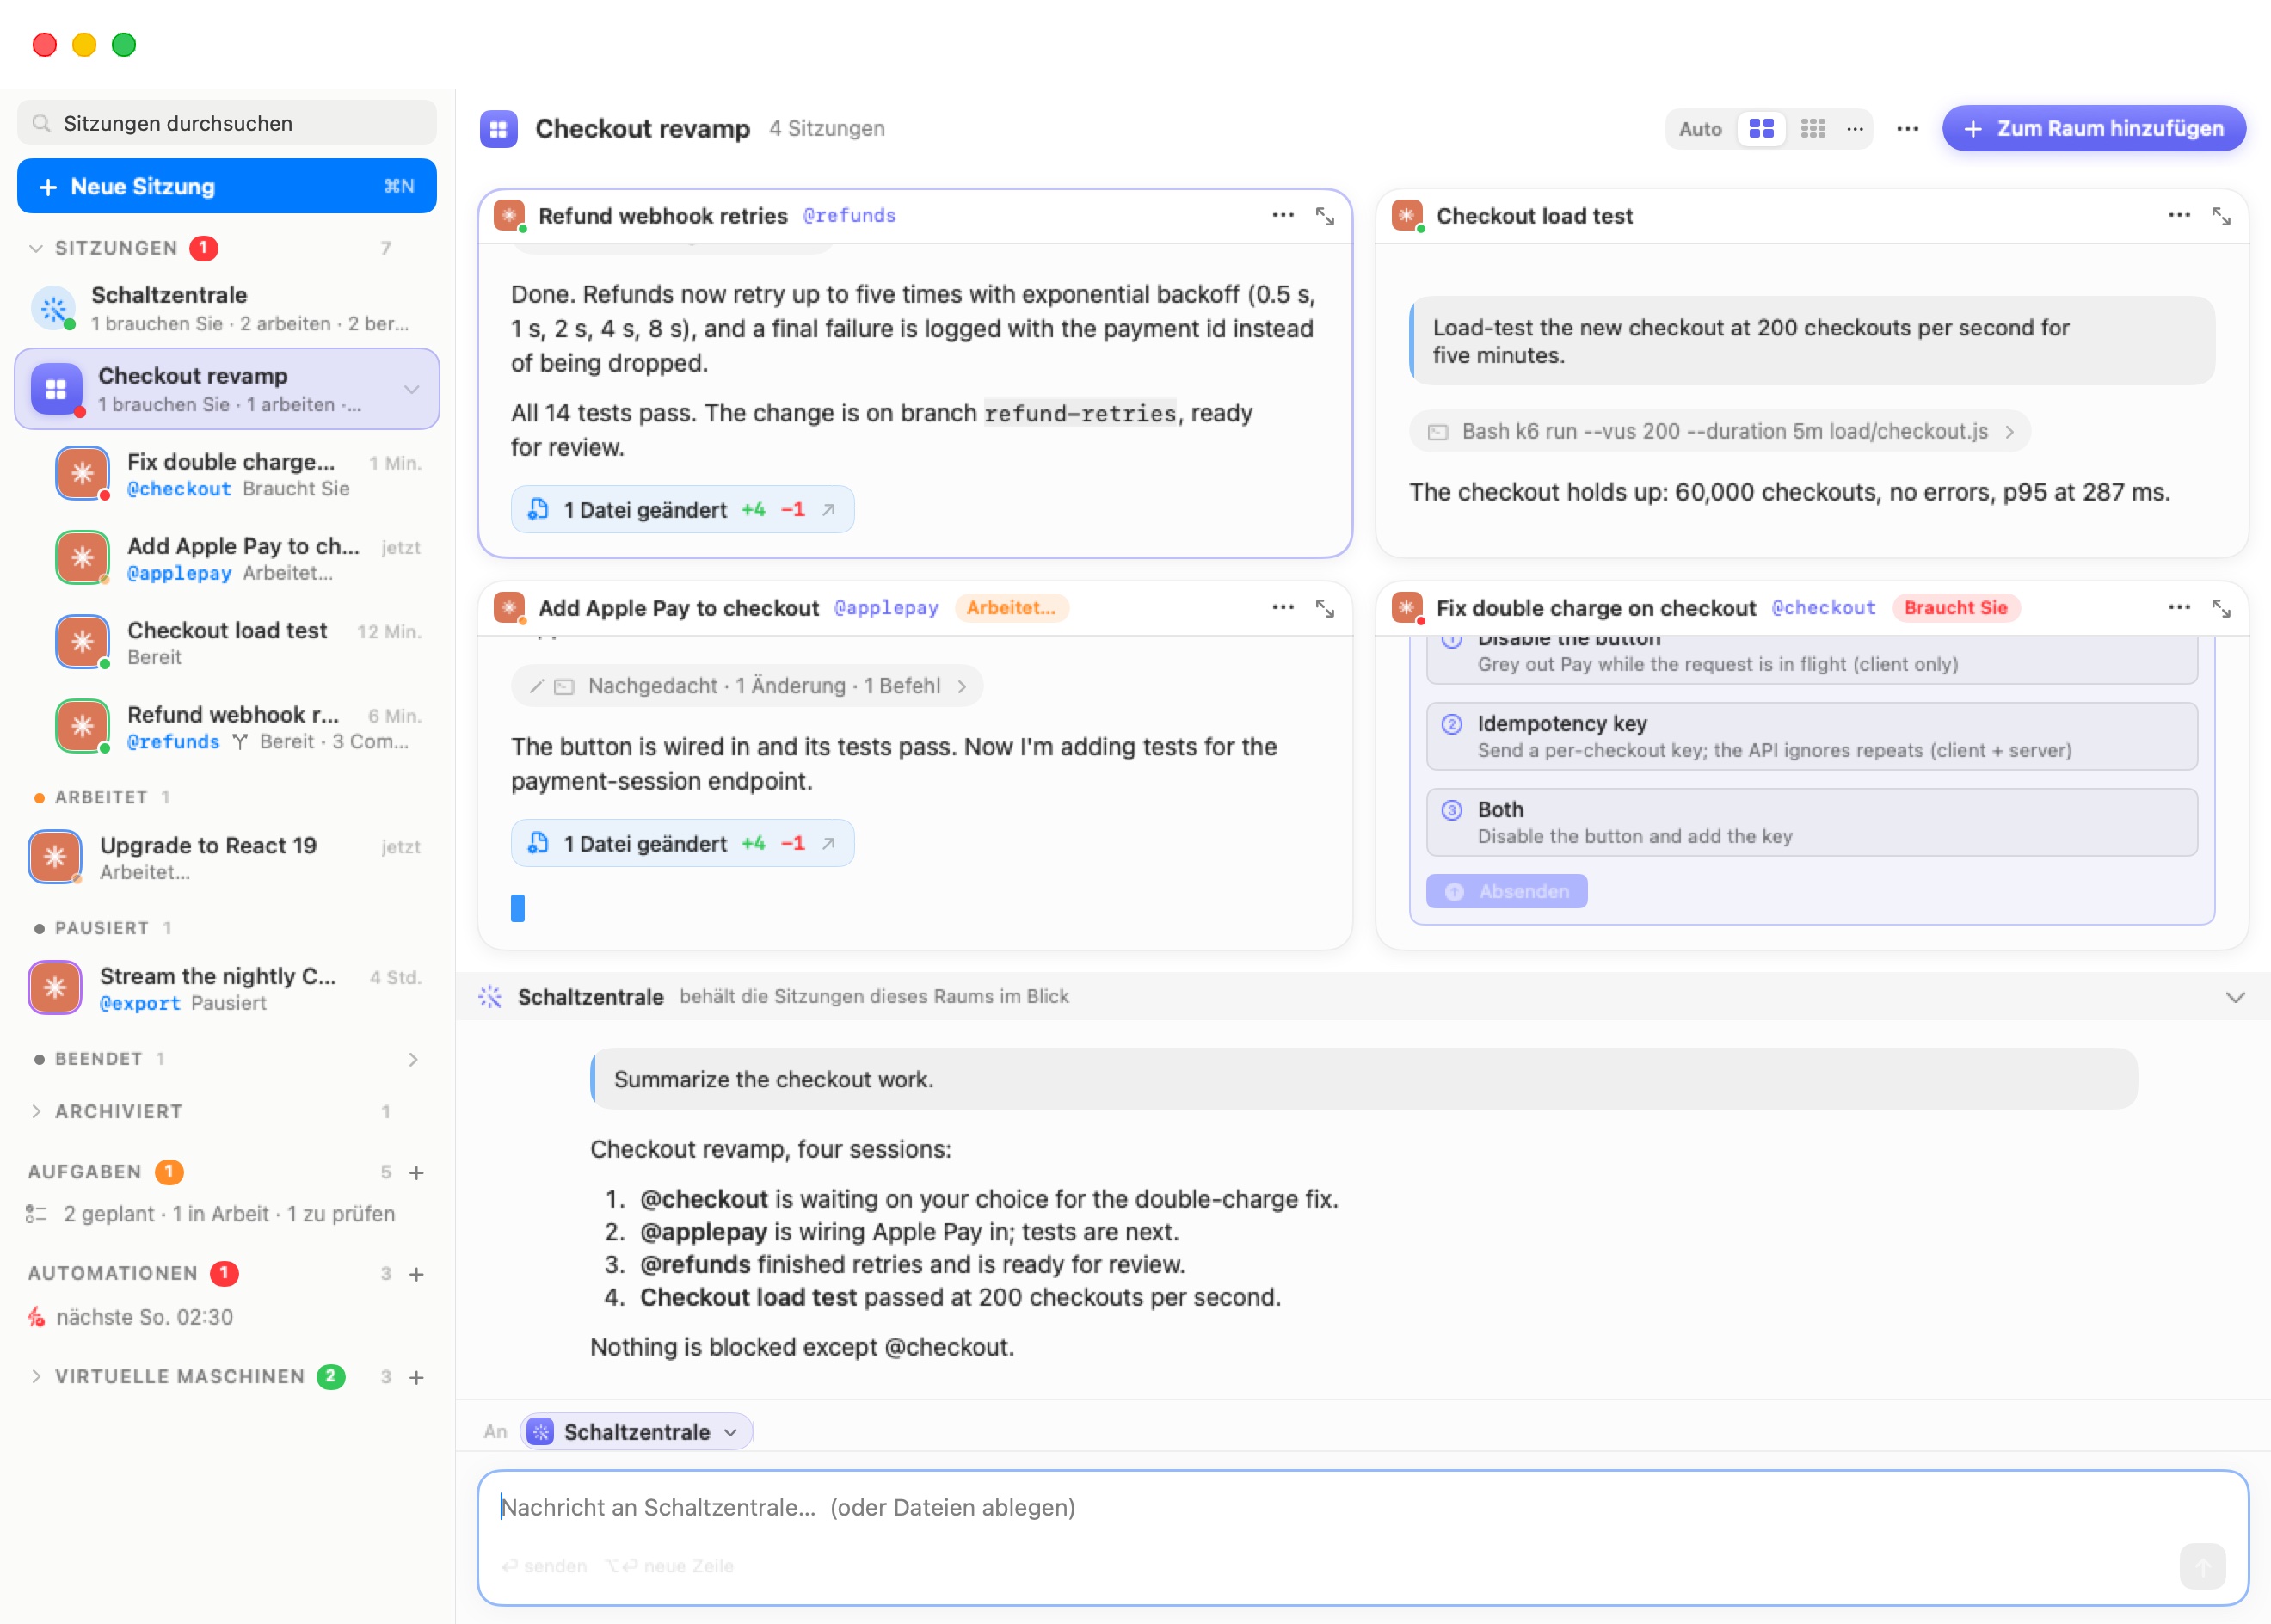
Task: Switch to the three-column grid layout
Action: (1813, 129)
